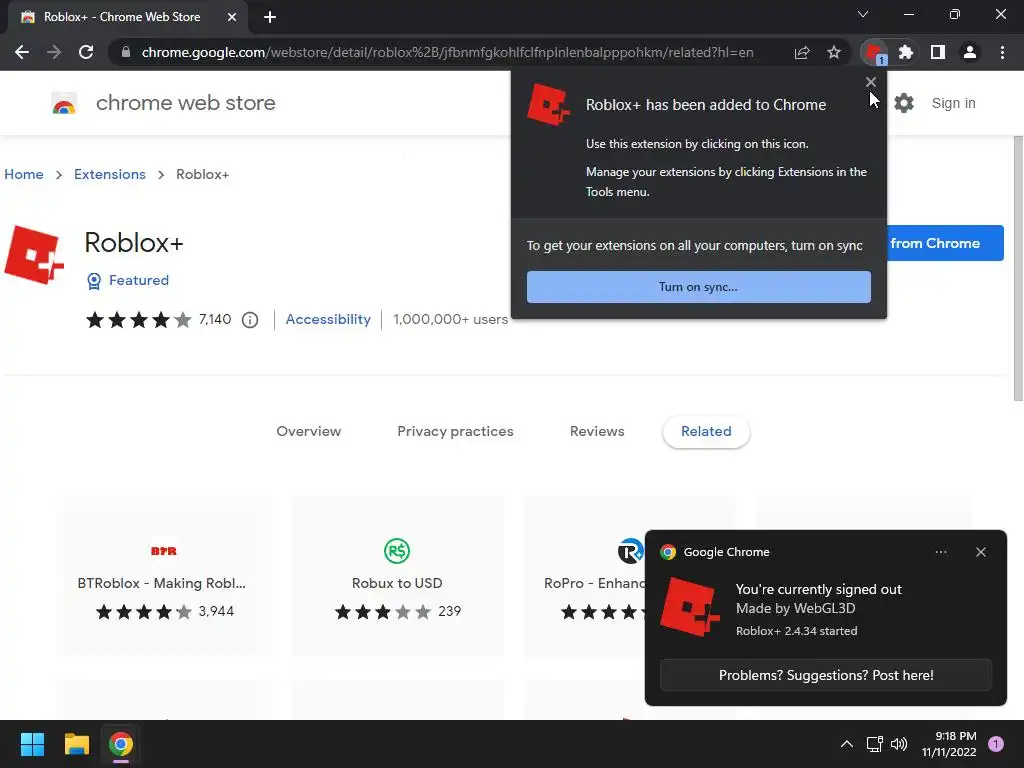Screen dimensions: 1024x768
Task: Click the Featured badge
Action: click(x=128, y=280)
